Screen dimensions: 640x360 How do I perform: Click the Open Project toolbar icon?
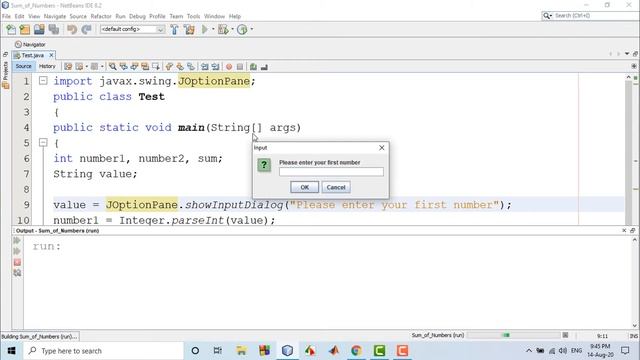(x=39, y=29)
